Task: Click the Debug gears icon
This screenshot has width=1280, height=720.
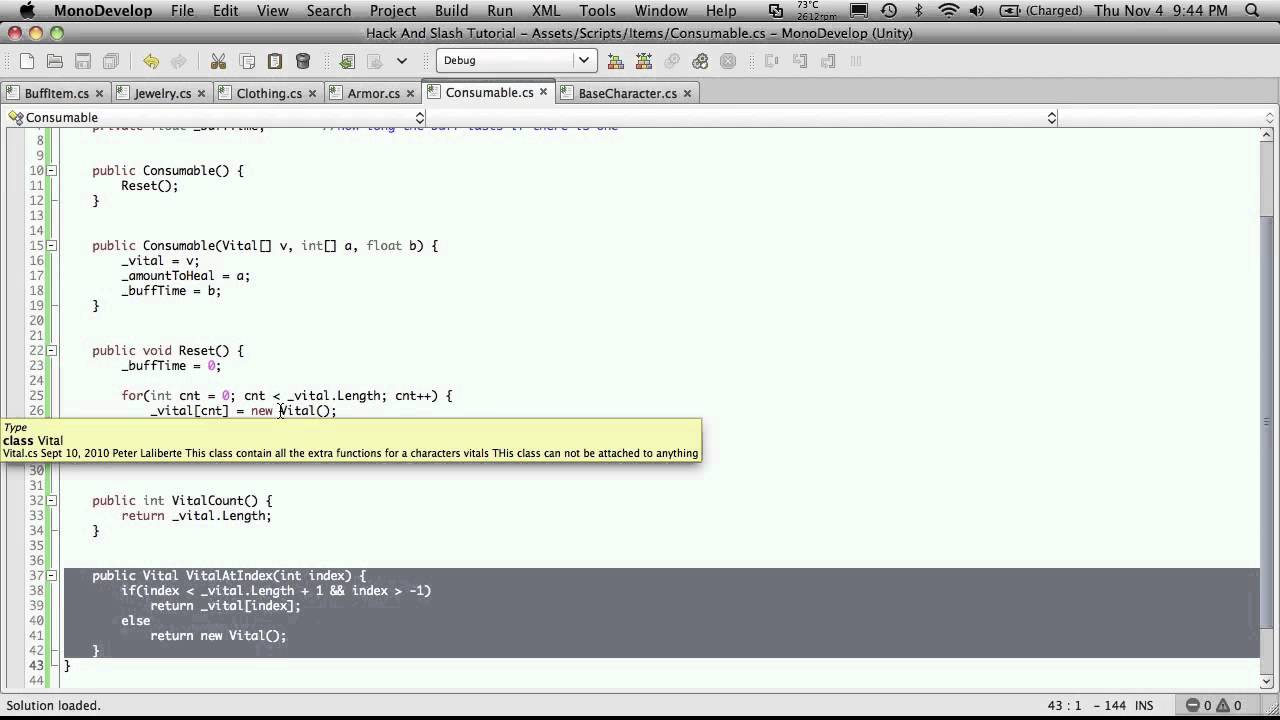Action: [700, 61]
